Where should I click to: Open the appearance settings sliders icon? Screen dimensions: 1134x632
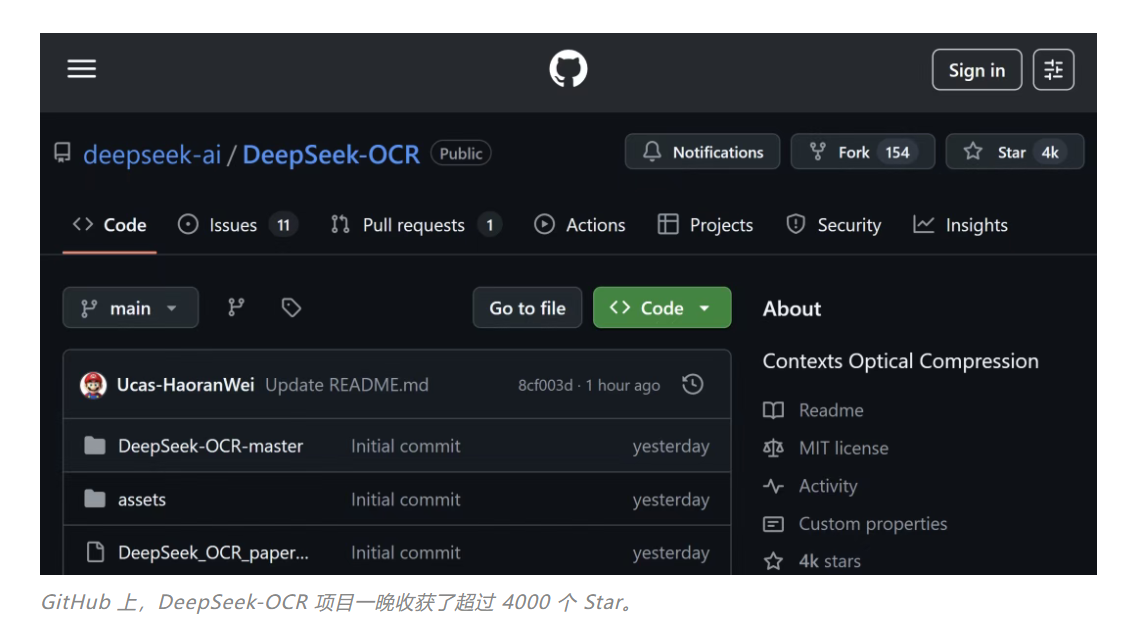click(1053, 70)
